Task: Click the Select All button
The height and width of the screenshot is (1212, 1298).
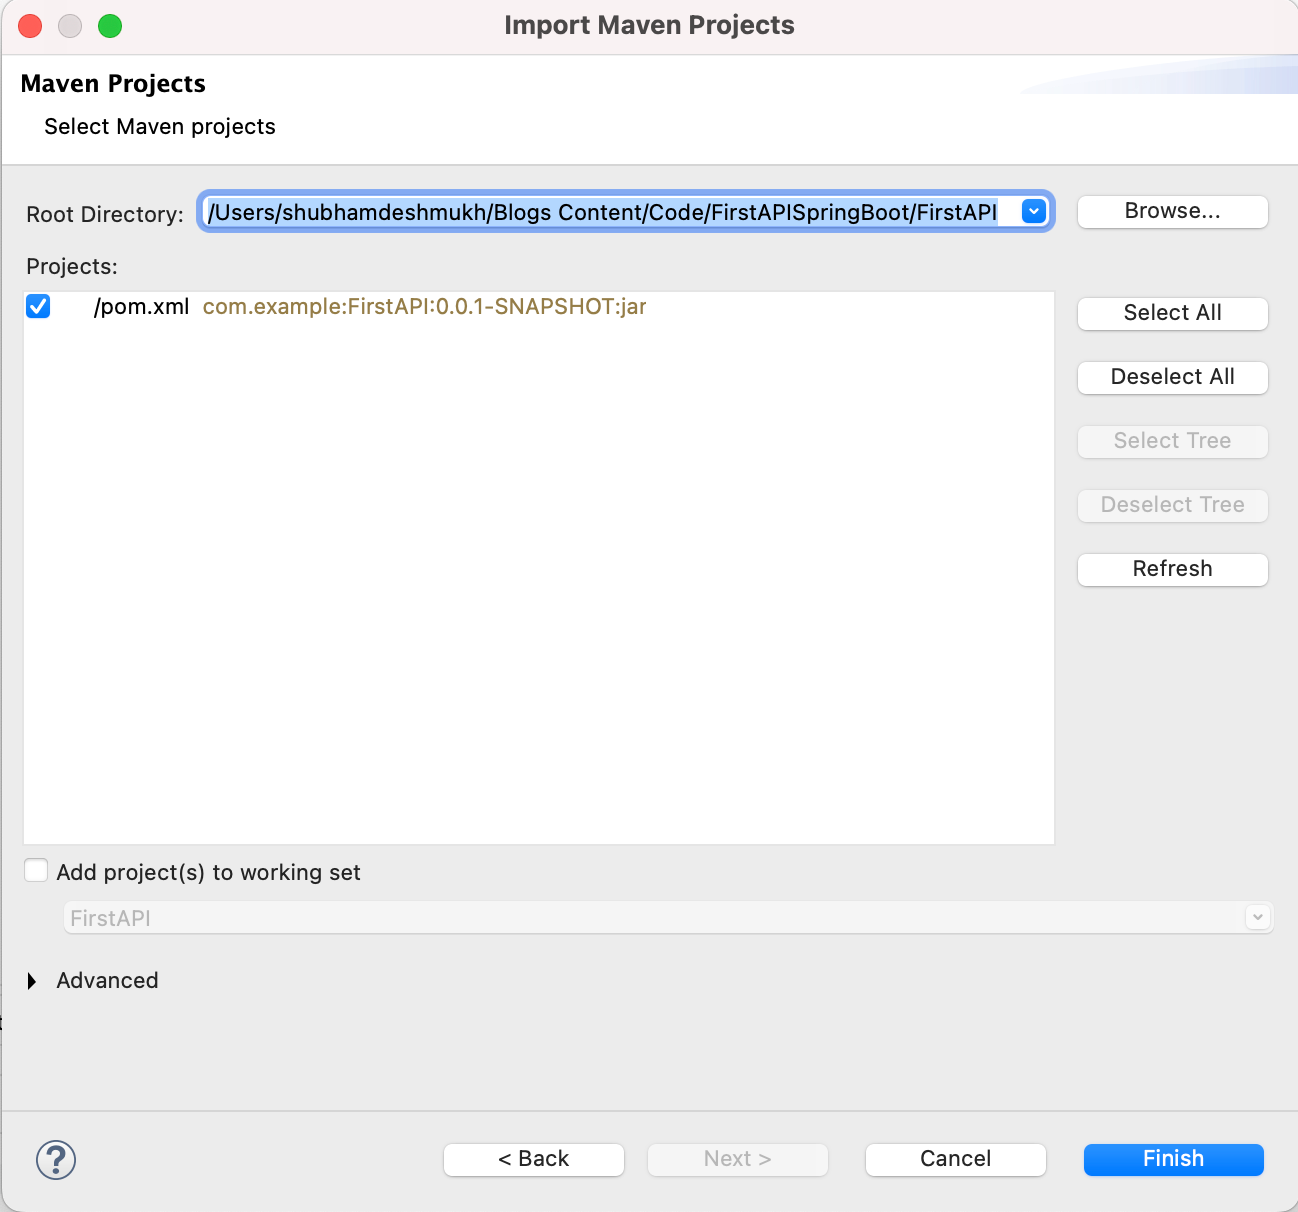Action: tap(1173, 313)
